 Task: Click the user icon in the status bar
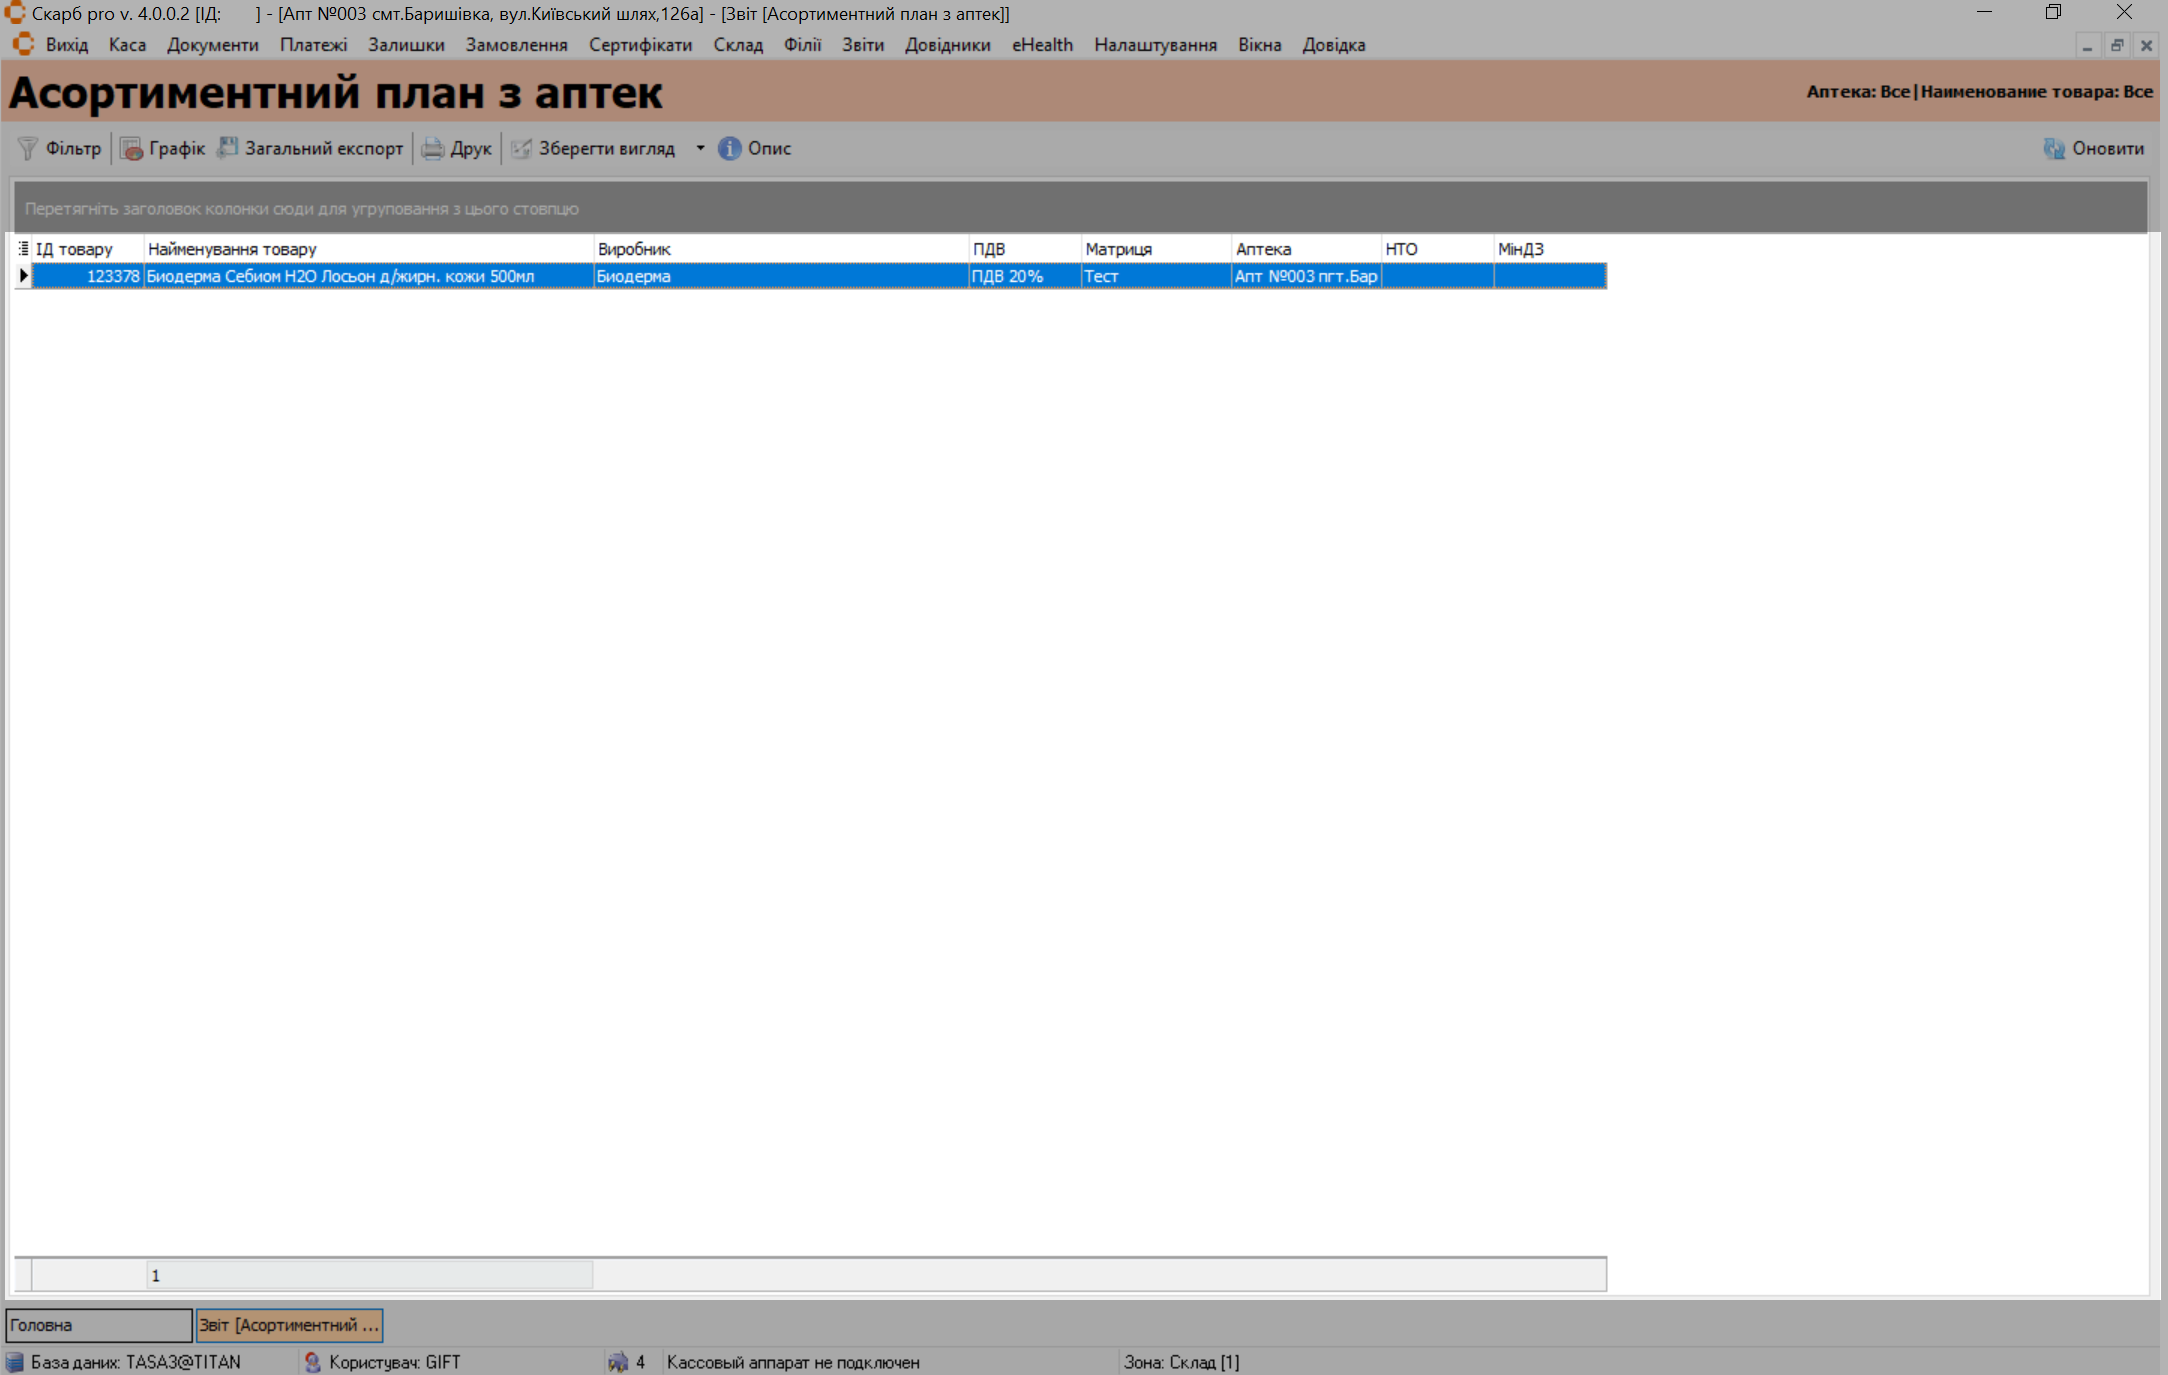(x=312, y=1362)
